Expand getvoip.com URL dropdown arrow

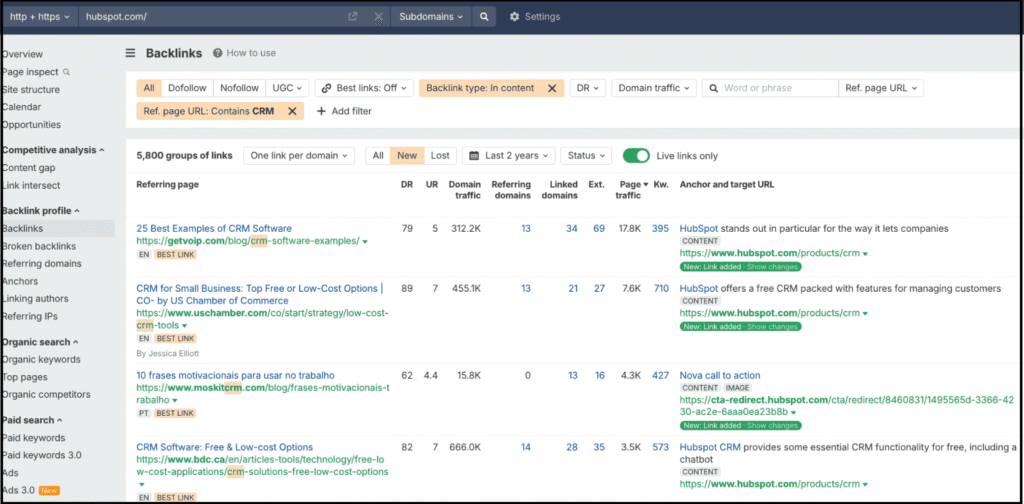pos(365,242)
